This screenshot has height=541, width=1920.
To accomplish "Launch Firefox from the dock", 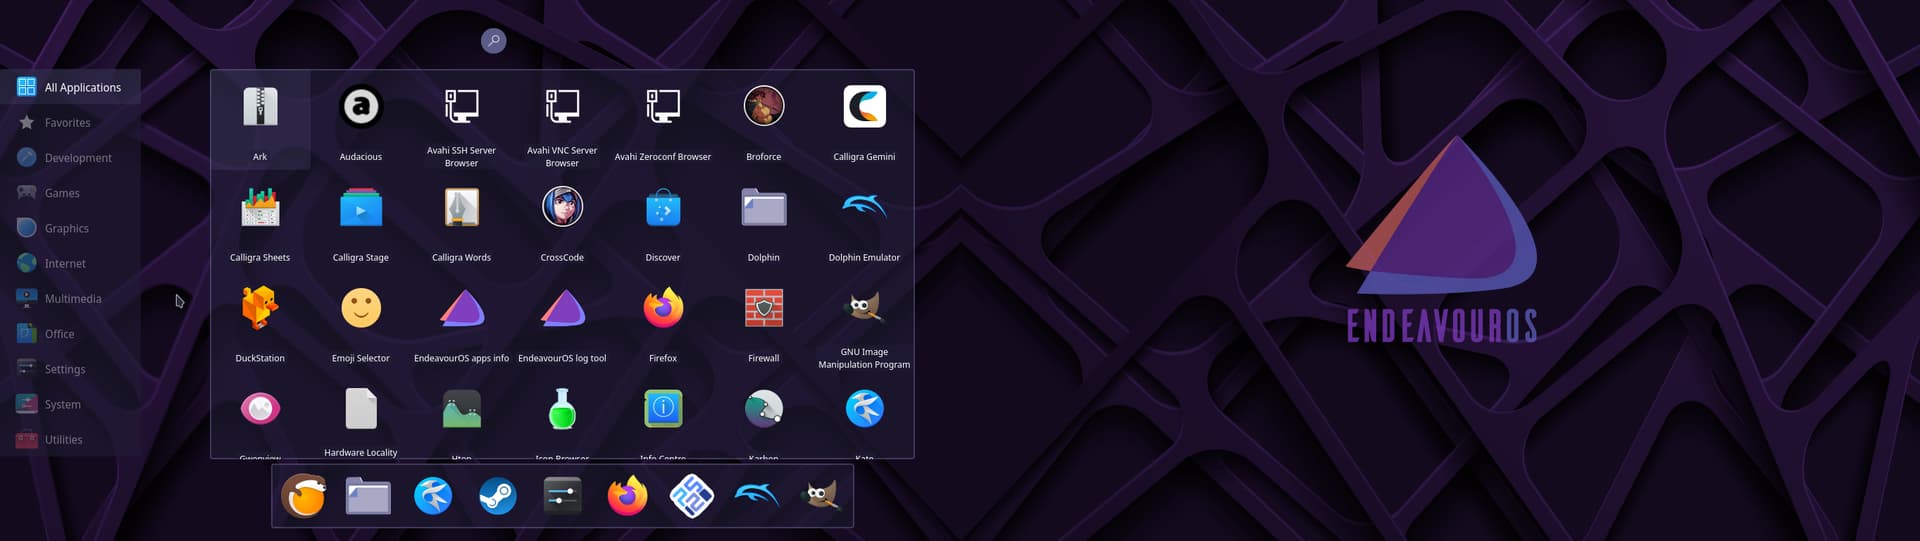I will (x=627, y=495).
